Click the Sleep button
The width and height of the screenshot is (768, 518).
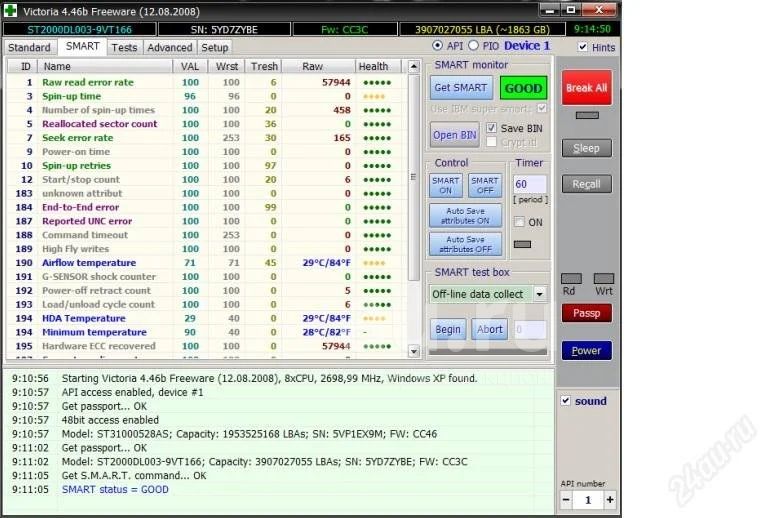[586, 148]
